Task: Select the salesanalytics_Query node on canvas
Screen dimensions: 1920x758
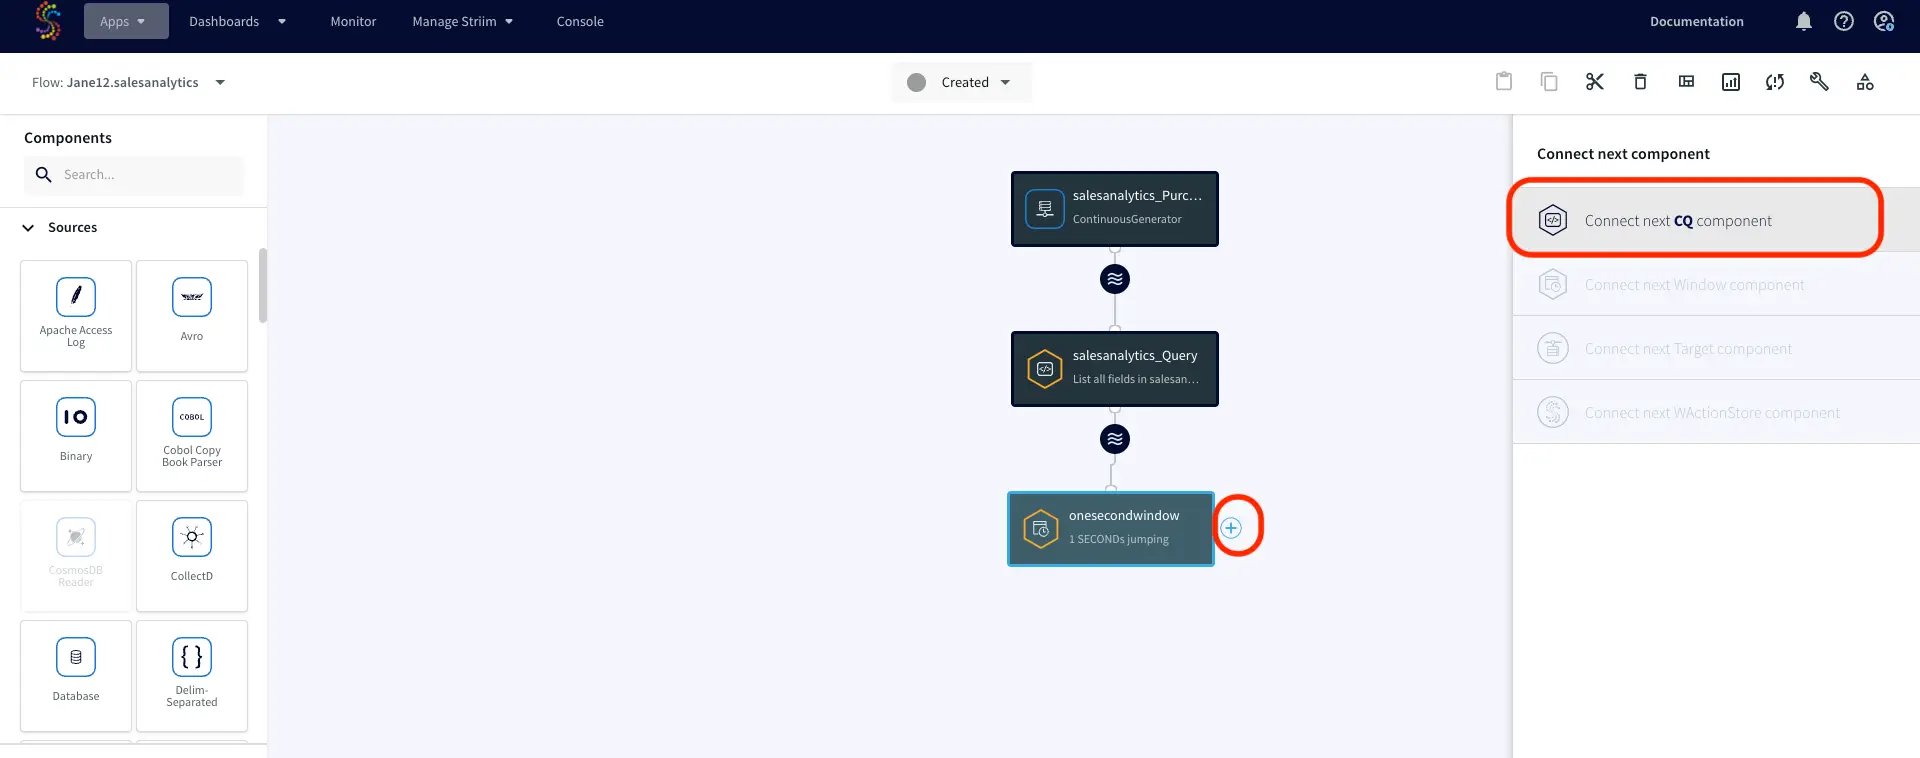Action: (x=1114, y=368)
